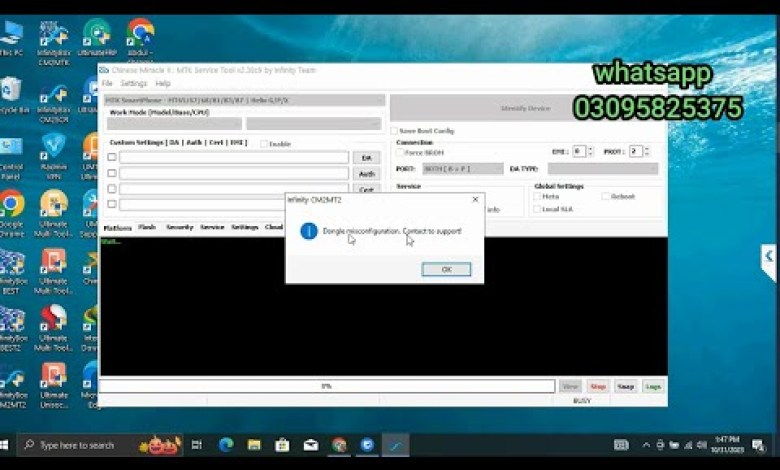Open Task View from taskbar
The image size is (780, 470).
(197, 445)
